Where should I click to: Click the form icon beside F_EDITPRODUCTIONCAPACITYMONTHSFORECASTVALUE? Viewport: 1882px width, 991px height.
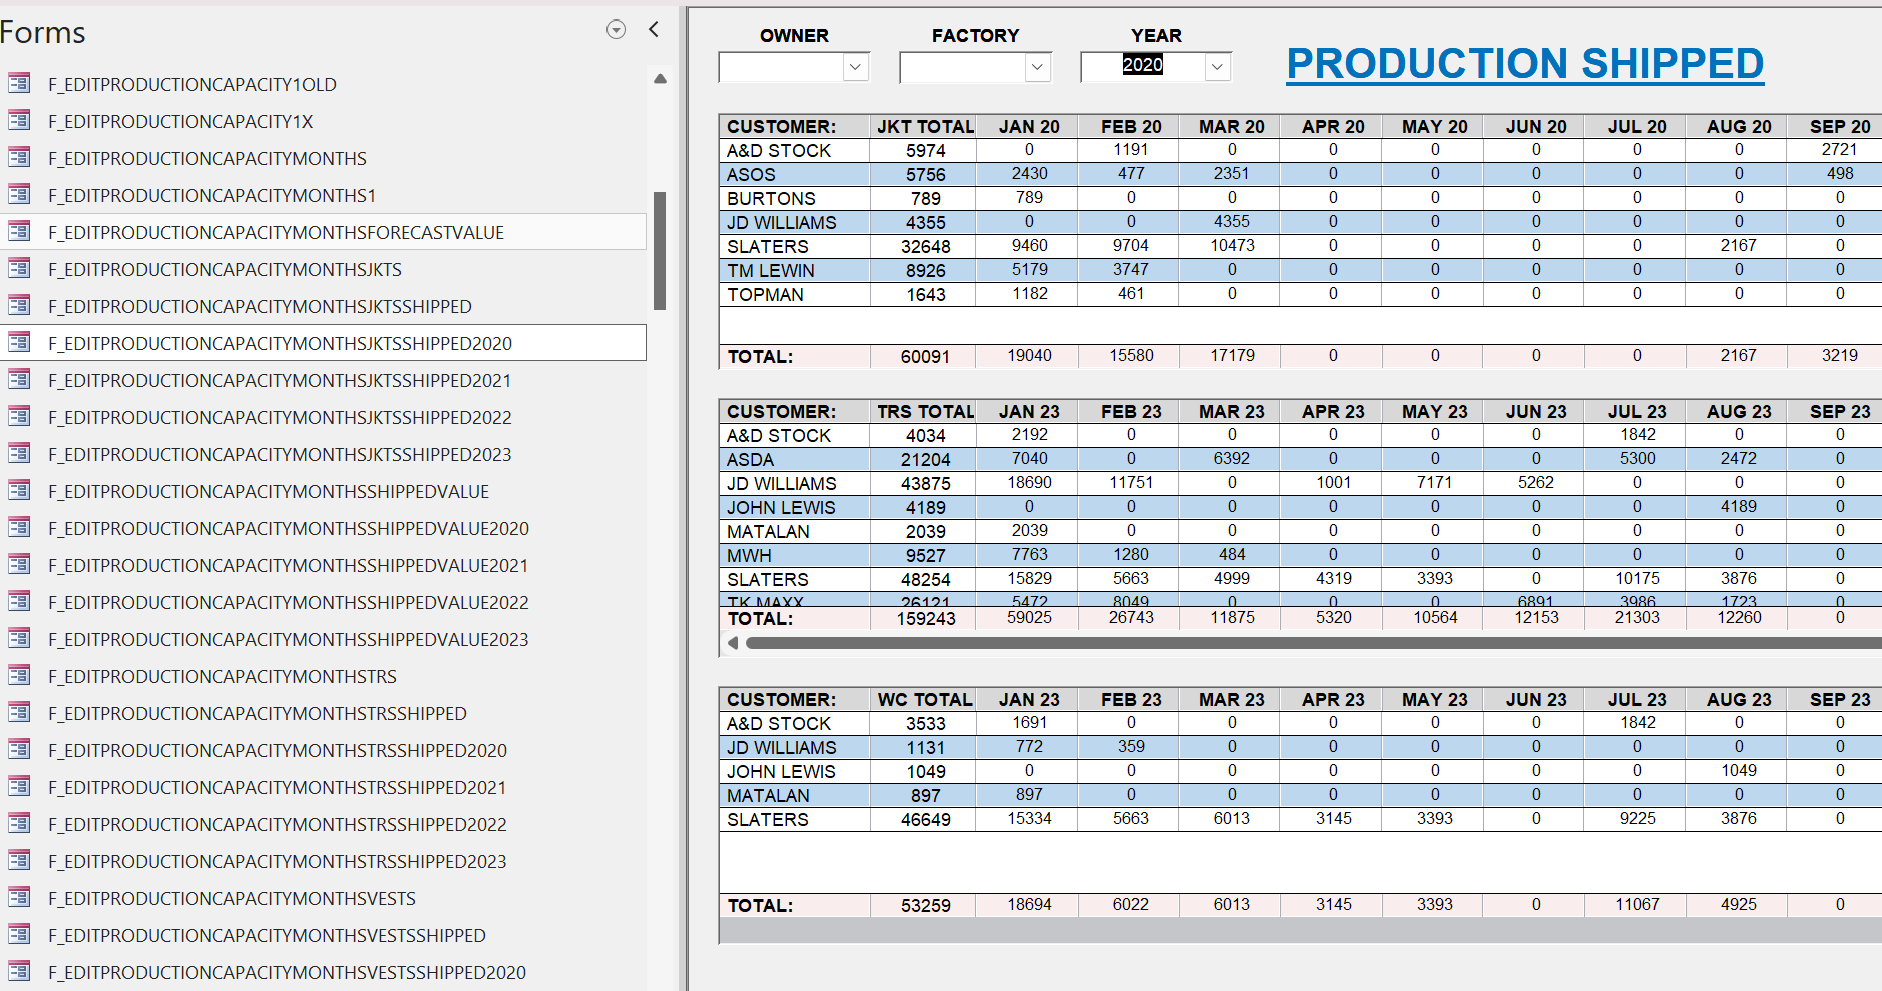click(x=19, y=231)
